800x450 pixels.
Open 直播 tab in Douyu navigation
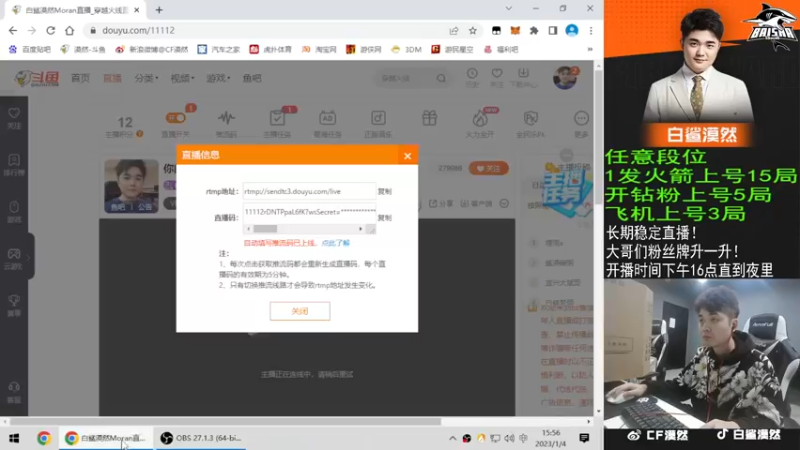(112, 78)
